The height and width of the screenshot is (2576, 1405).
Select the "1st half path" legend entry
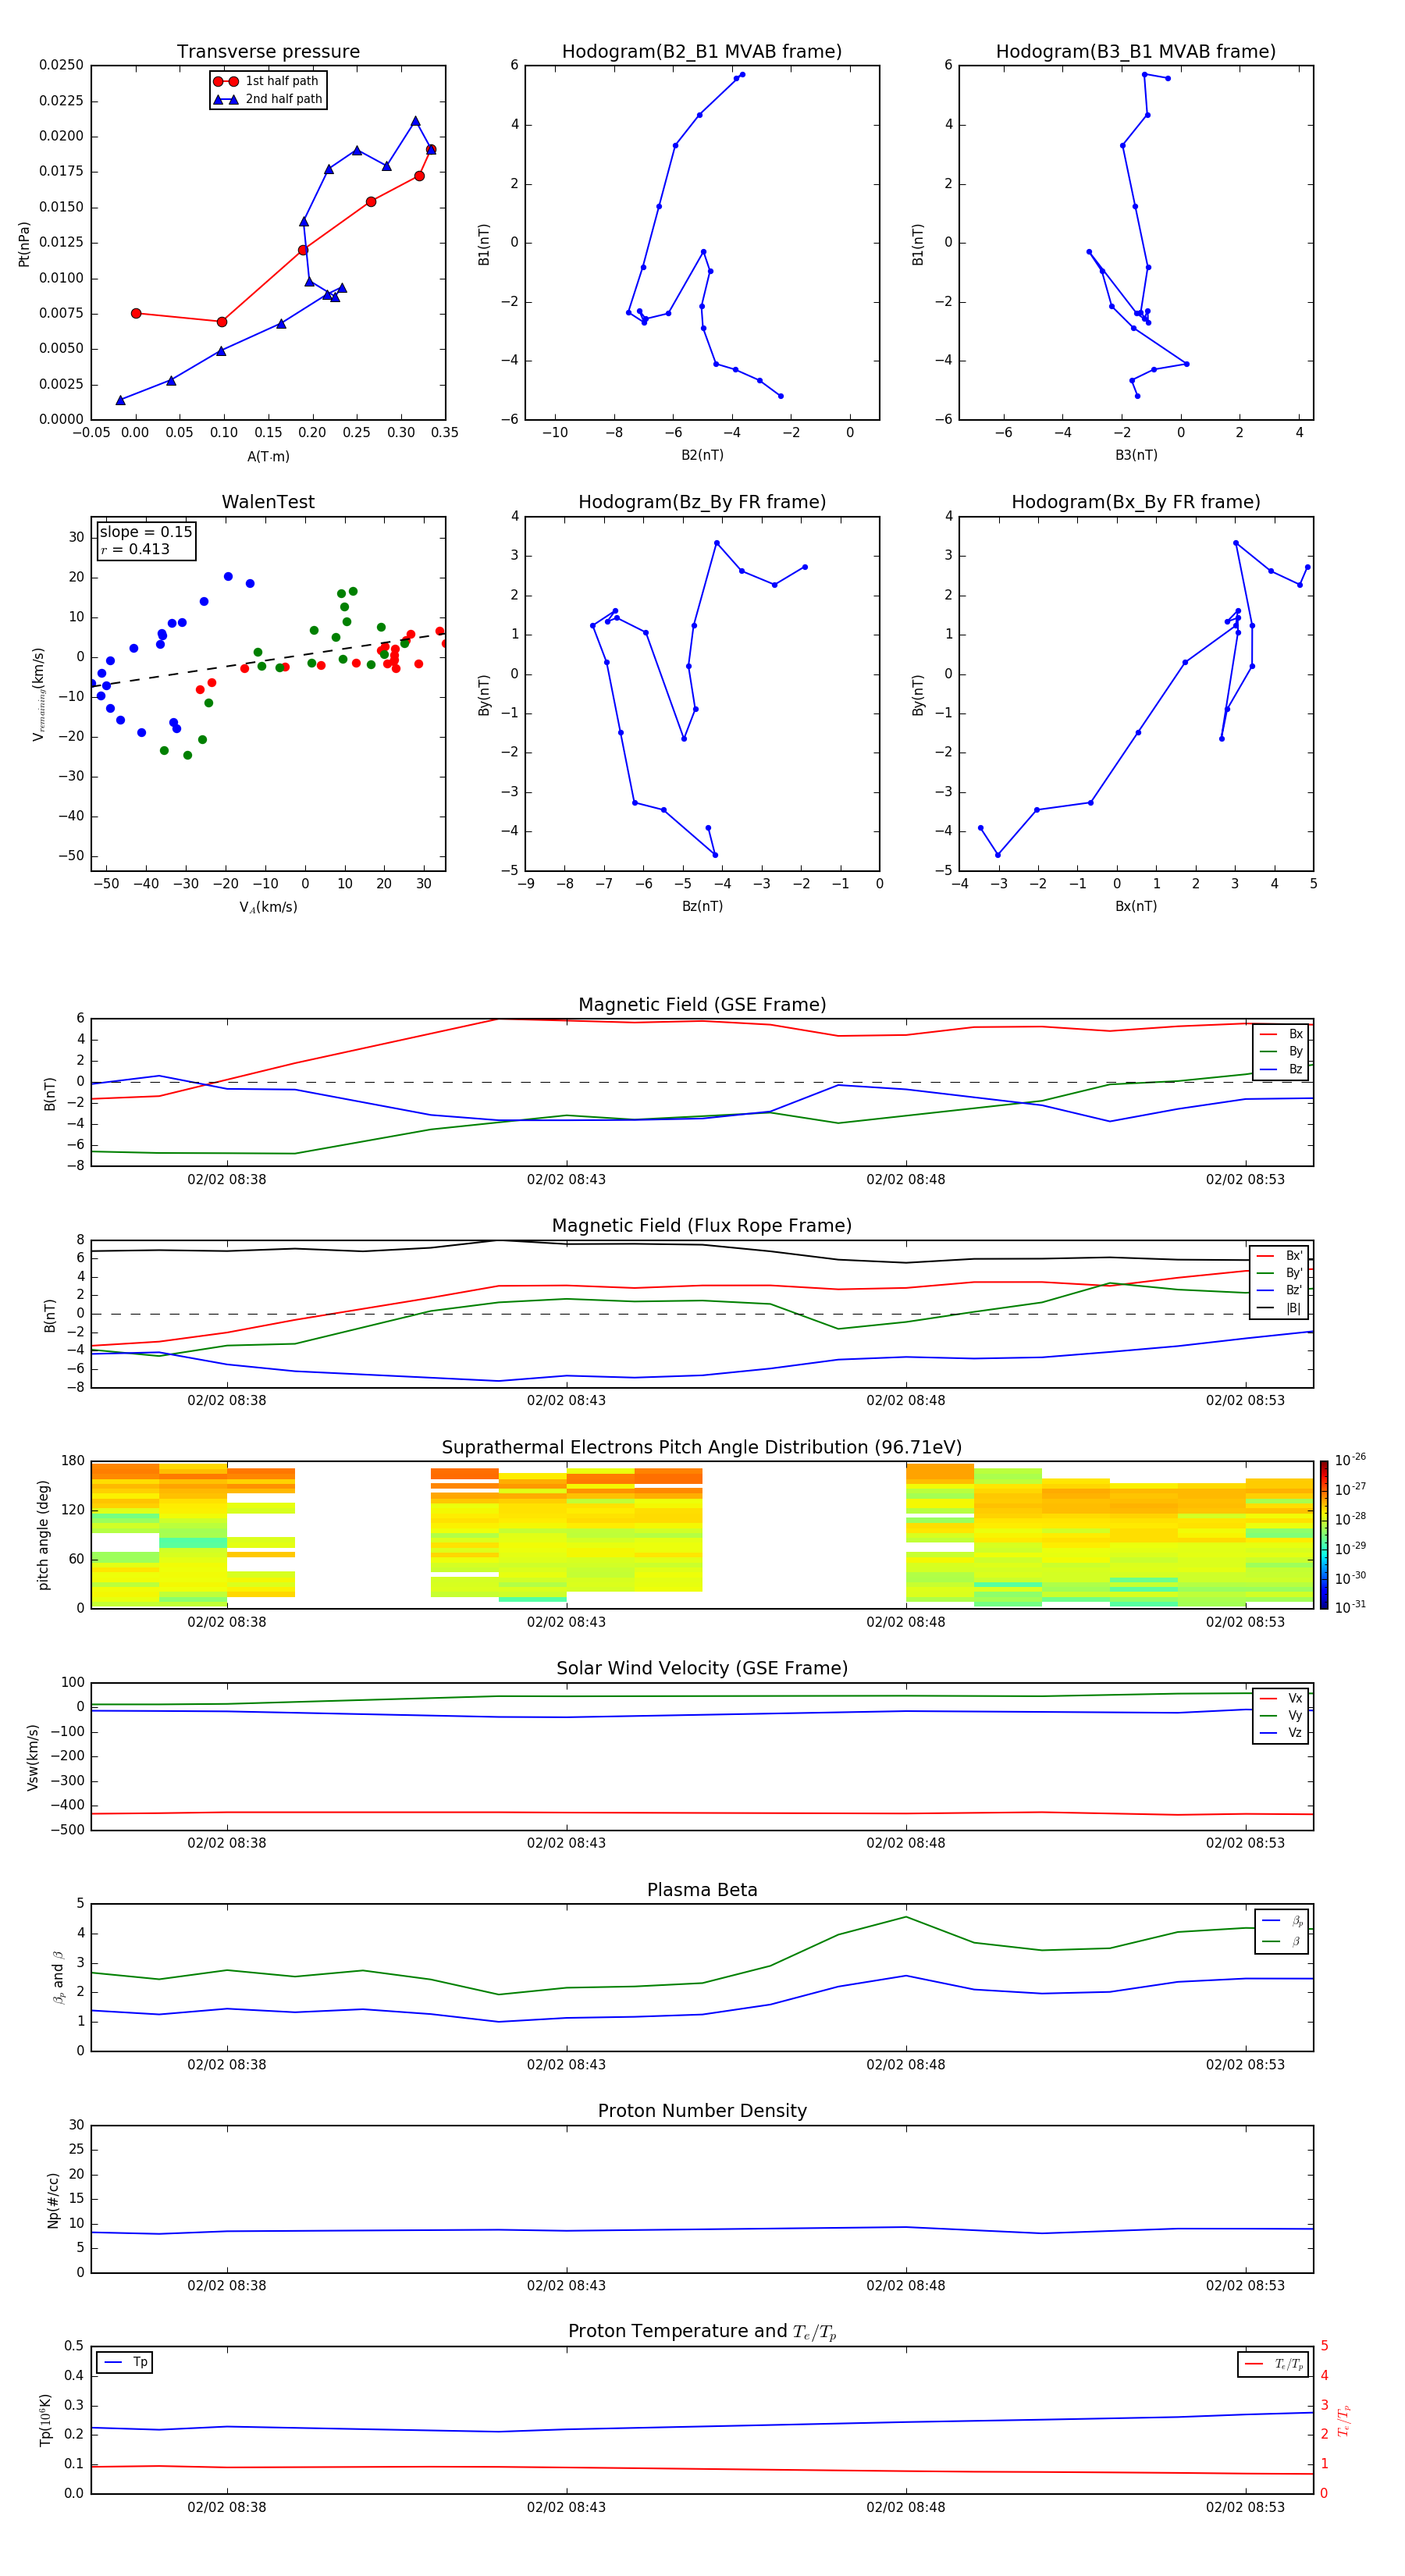(x=266, y=81)
